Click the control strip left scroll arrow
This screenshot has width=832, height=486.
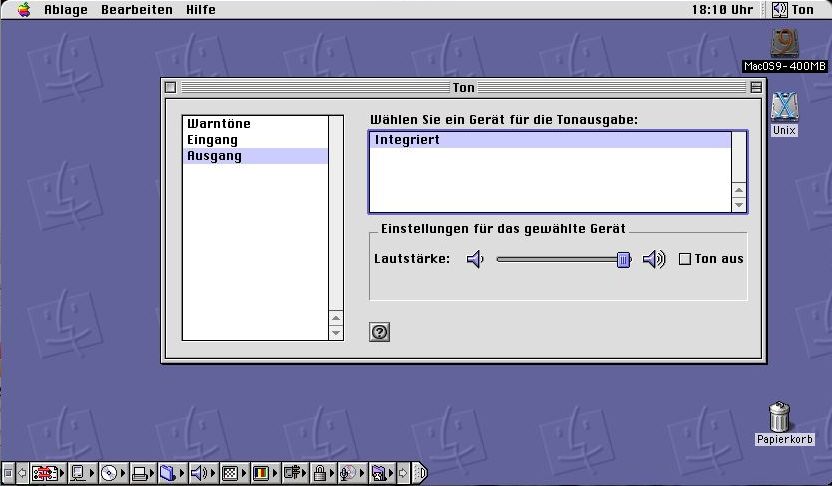(x=22, y=473)
